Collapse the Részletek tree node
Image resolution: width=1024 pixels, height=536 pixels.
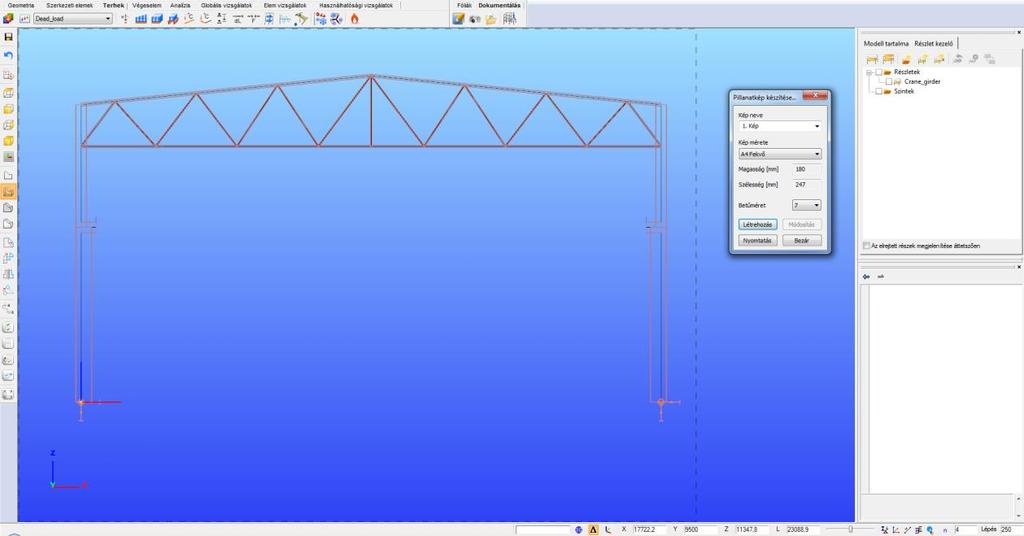click(869, 72)
